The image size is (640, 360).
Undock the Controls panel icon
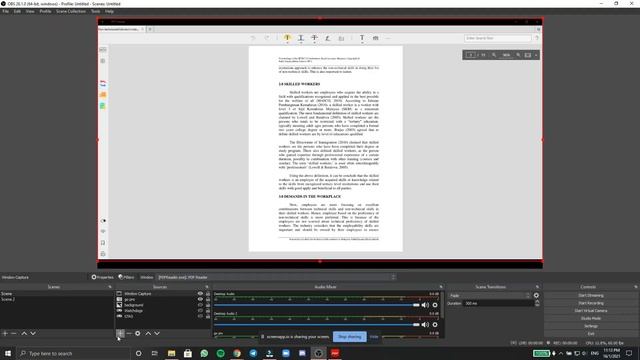[636, 287]
